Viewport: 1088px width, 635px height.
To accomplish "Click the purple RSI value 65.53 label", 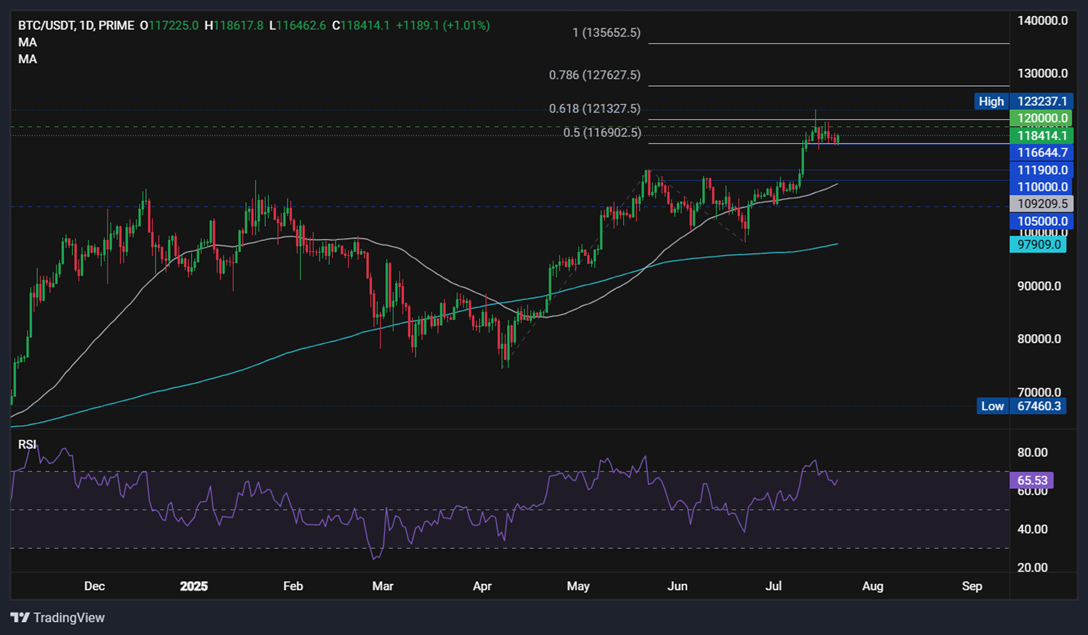I will coord(1033,481).
